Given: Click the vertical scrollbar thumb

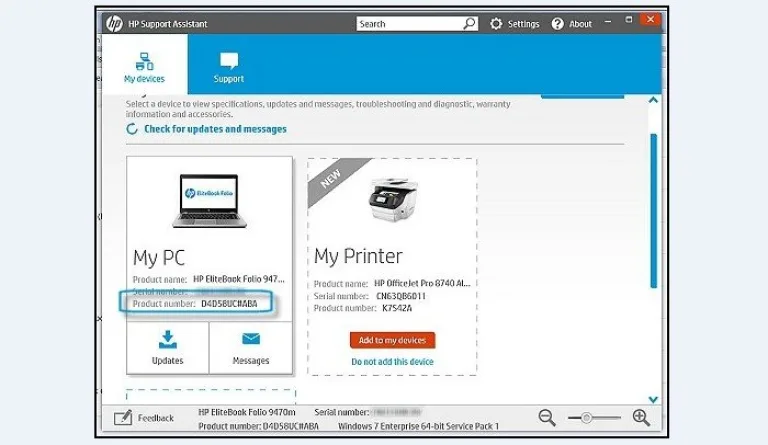Looking at the screenshot, I should pyautogui.click(x=653, y=211).
